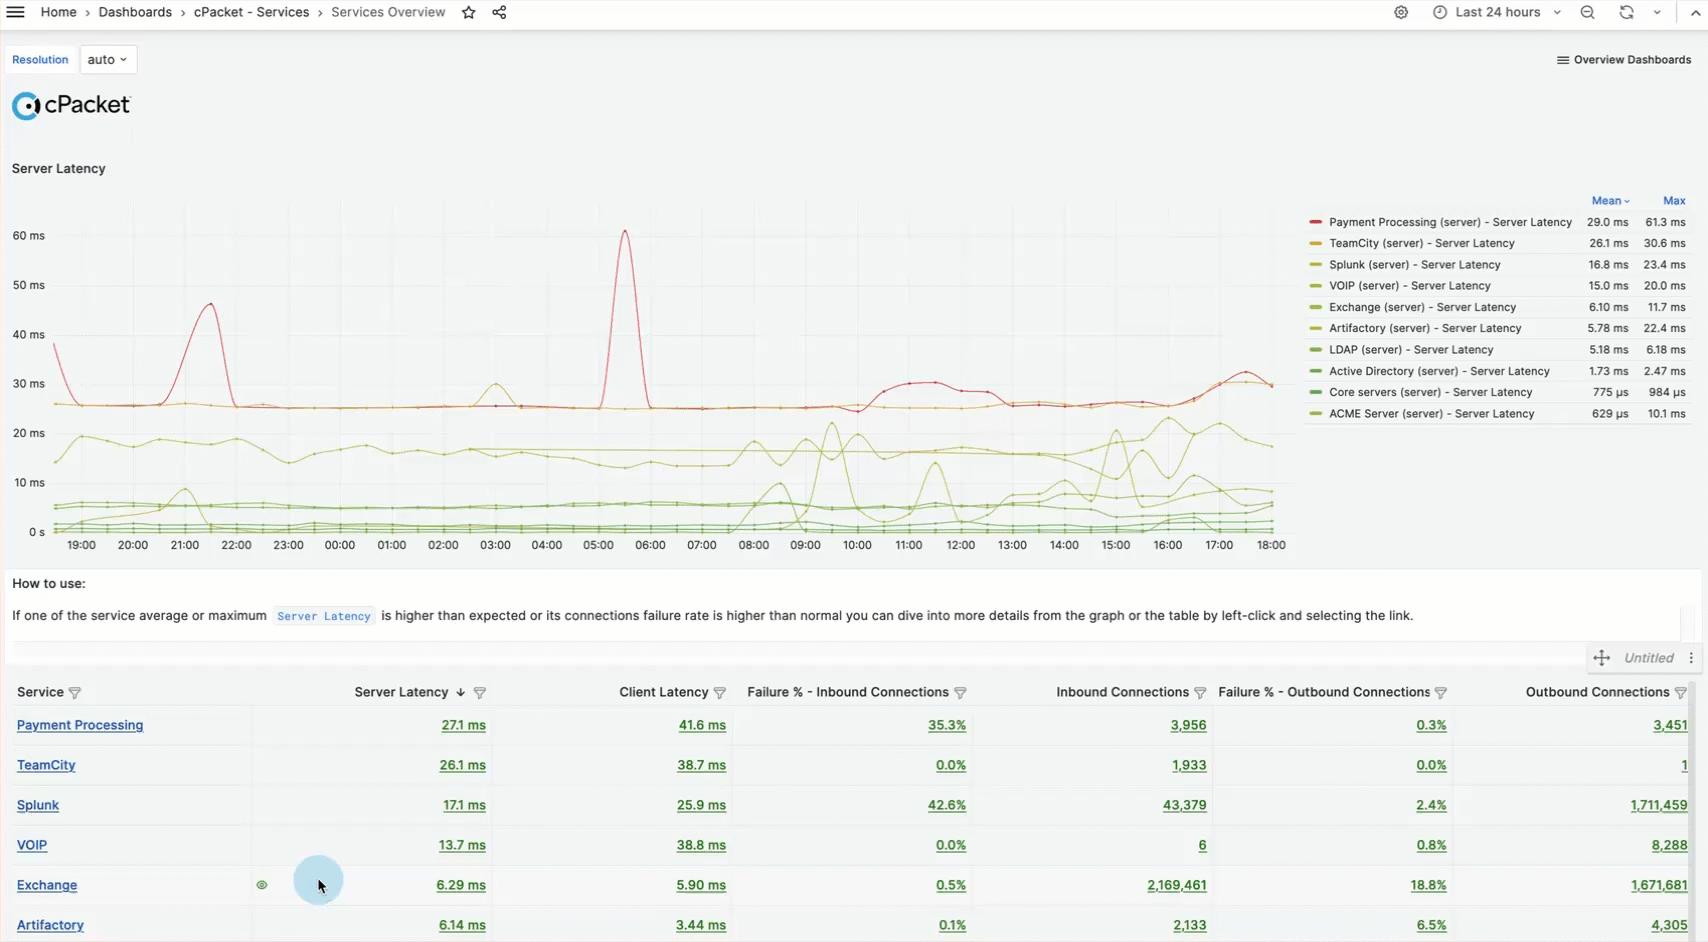Open Dashboards breadcrumb

135,12
